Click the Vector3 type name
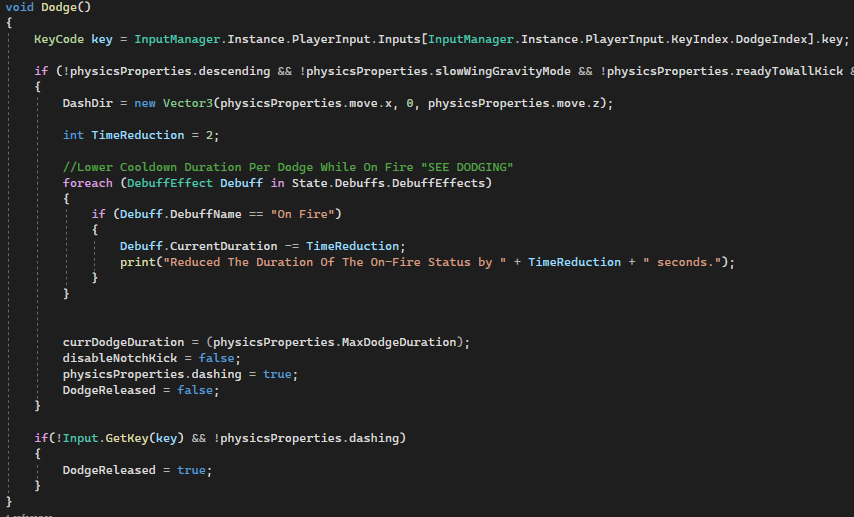This screenshot has height=517, width=854. coord(188,104)
